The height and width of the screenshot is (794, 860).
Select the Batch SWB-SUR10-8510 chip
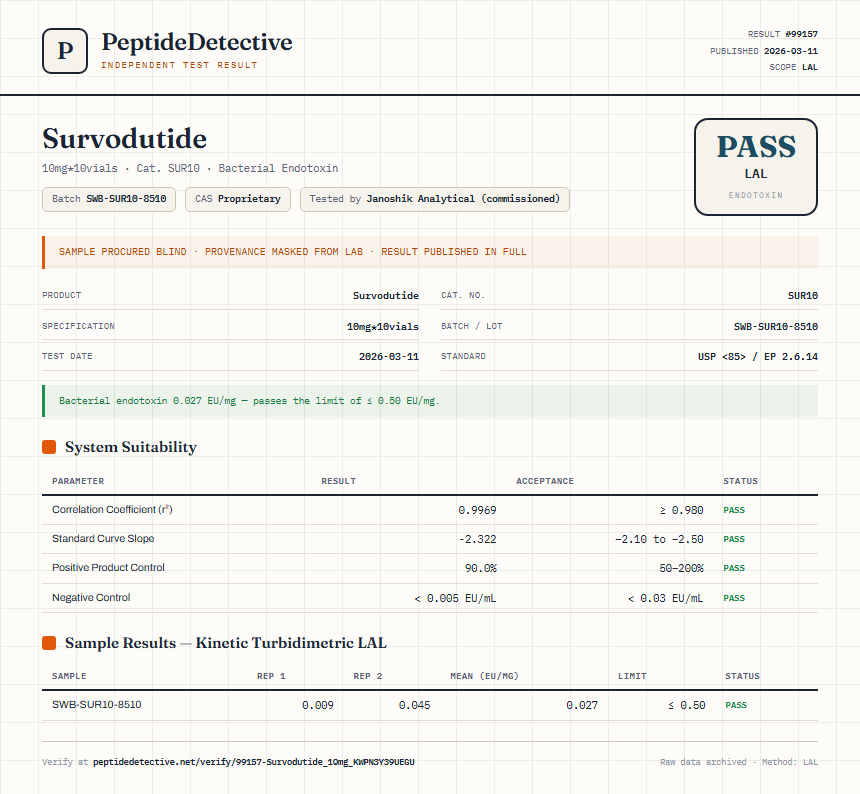click(109, 199)
